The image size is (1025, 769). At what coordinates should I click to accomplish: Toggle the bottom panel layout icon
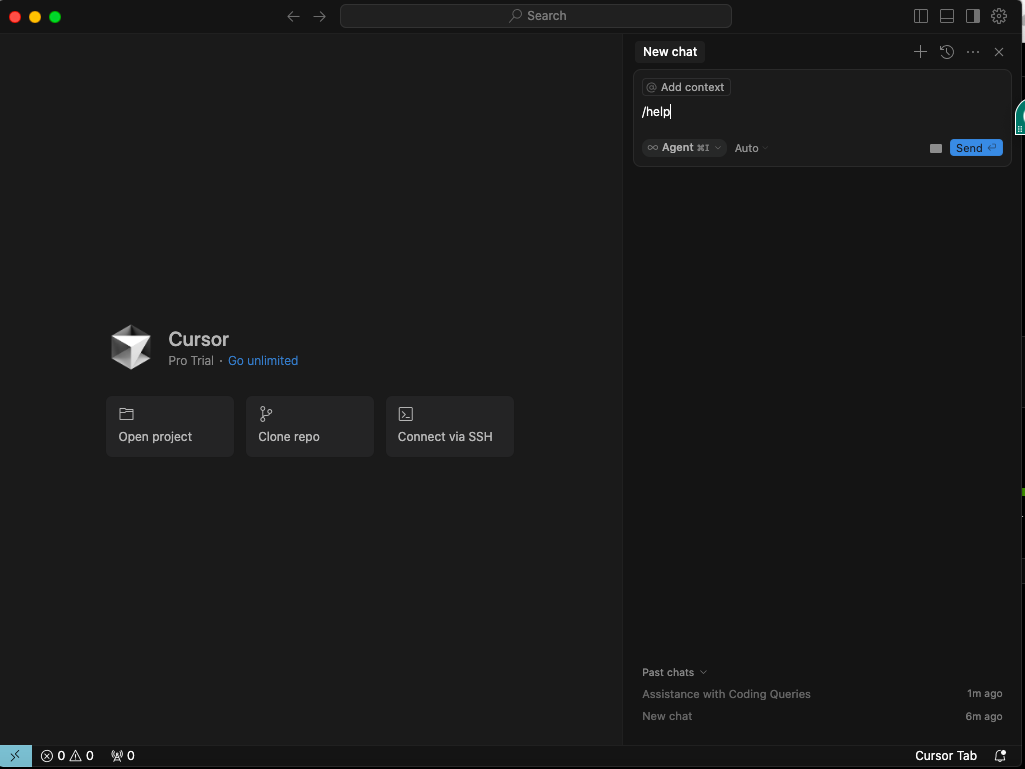point(947,16)
